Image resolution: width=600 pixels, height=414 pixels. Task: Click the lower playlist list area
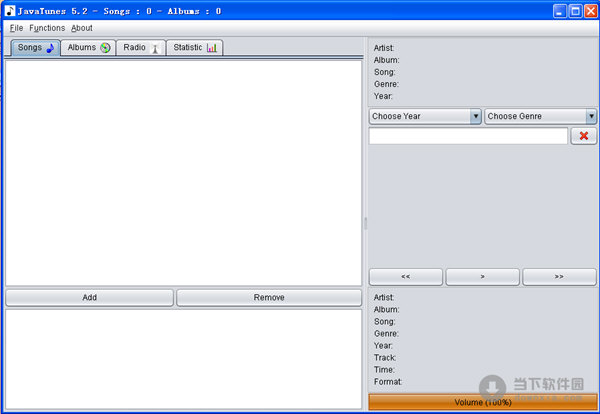(184, 359)
